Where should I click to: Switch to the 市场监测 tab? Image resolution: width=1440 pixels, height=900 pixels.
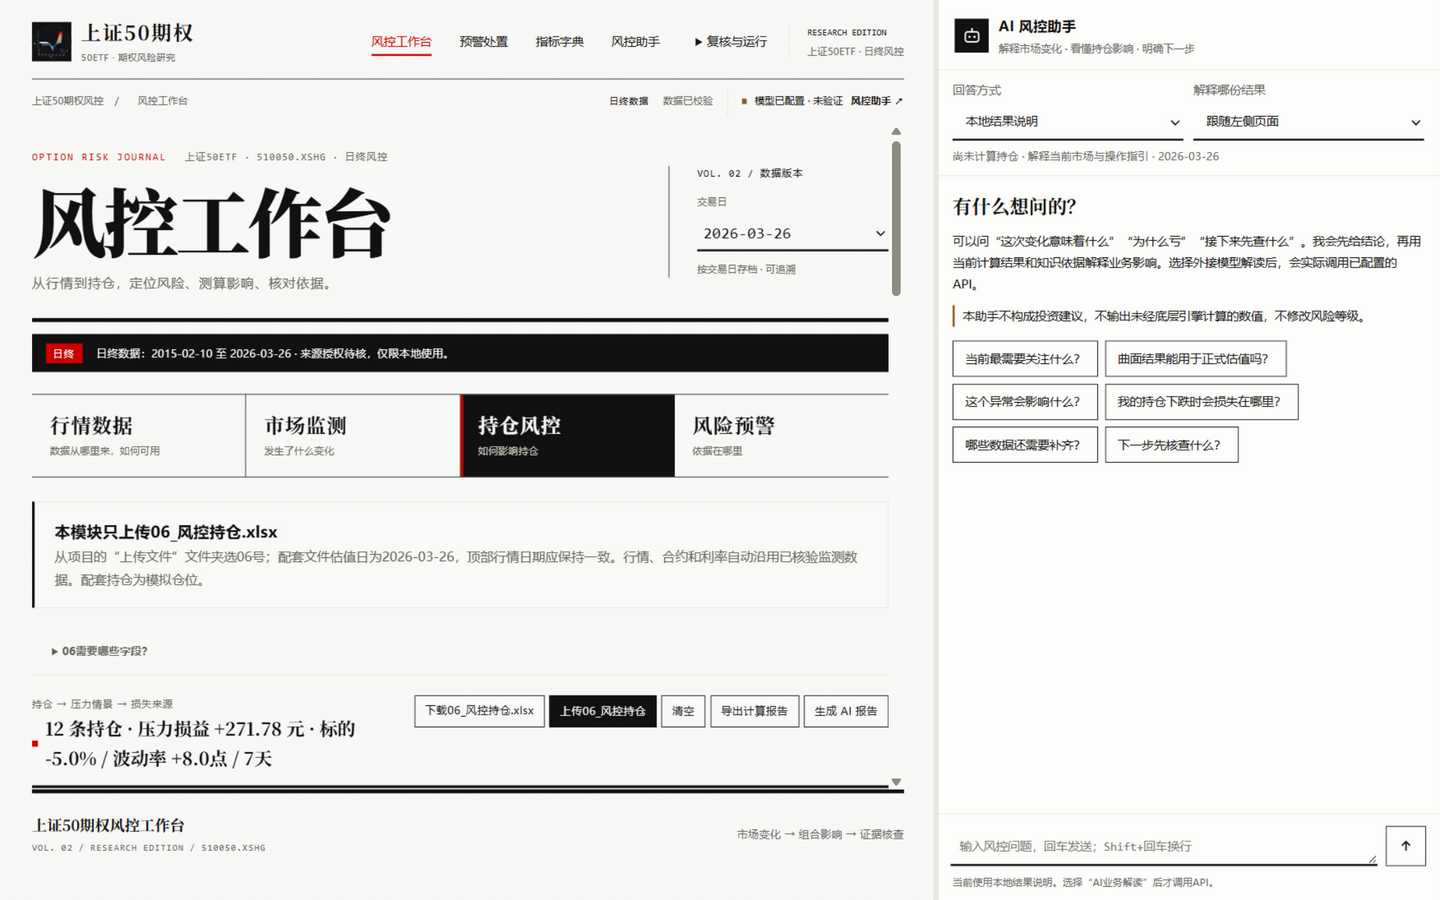pos(353,436)
